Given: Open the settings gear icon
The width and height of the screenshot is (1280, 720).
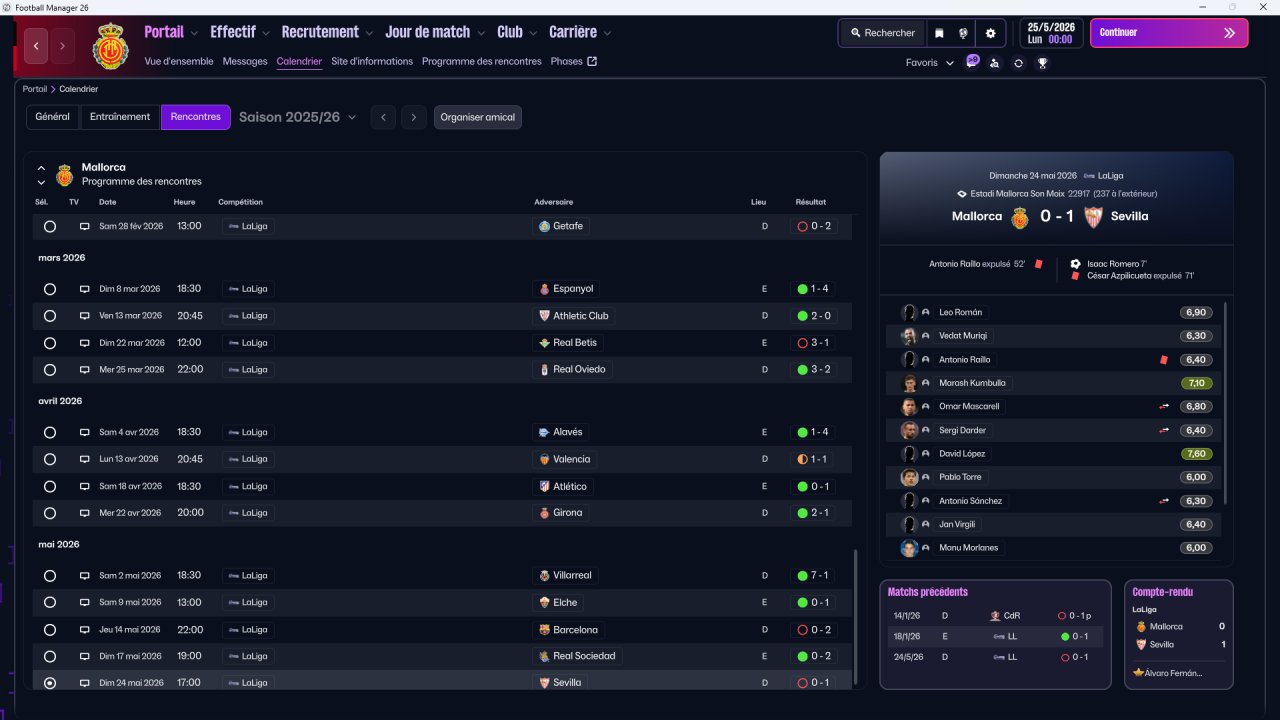Looking at the screenshot, I should point(990,33).
